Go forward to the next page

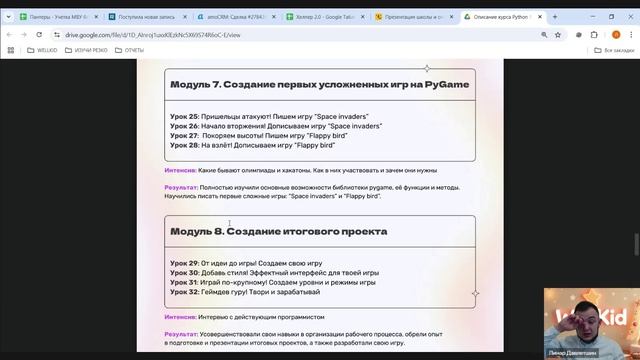tap(24, 35)
